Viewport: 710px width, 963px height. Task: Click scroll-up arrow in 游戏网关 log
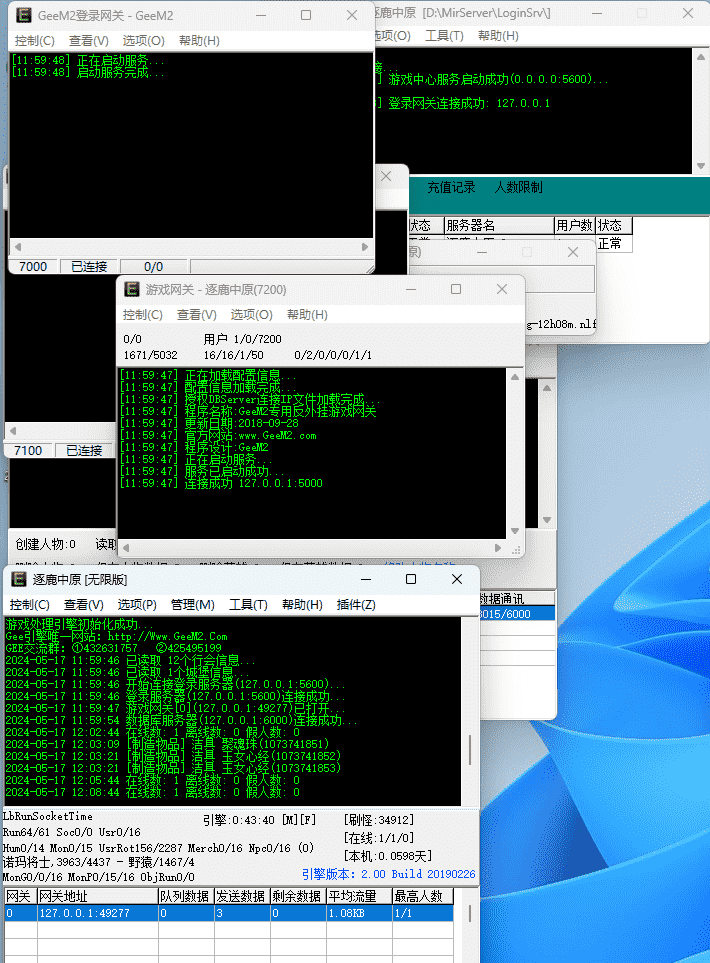(515, 376)
